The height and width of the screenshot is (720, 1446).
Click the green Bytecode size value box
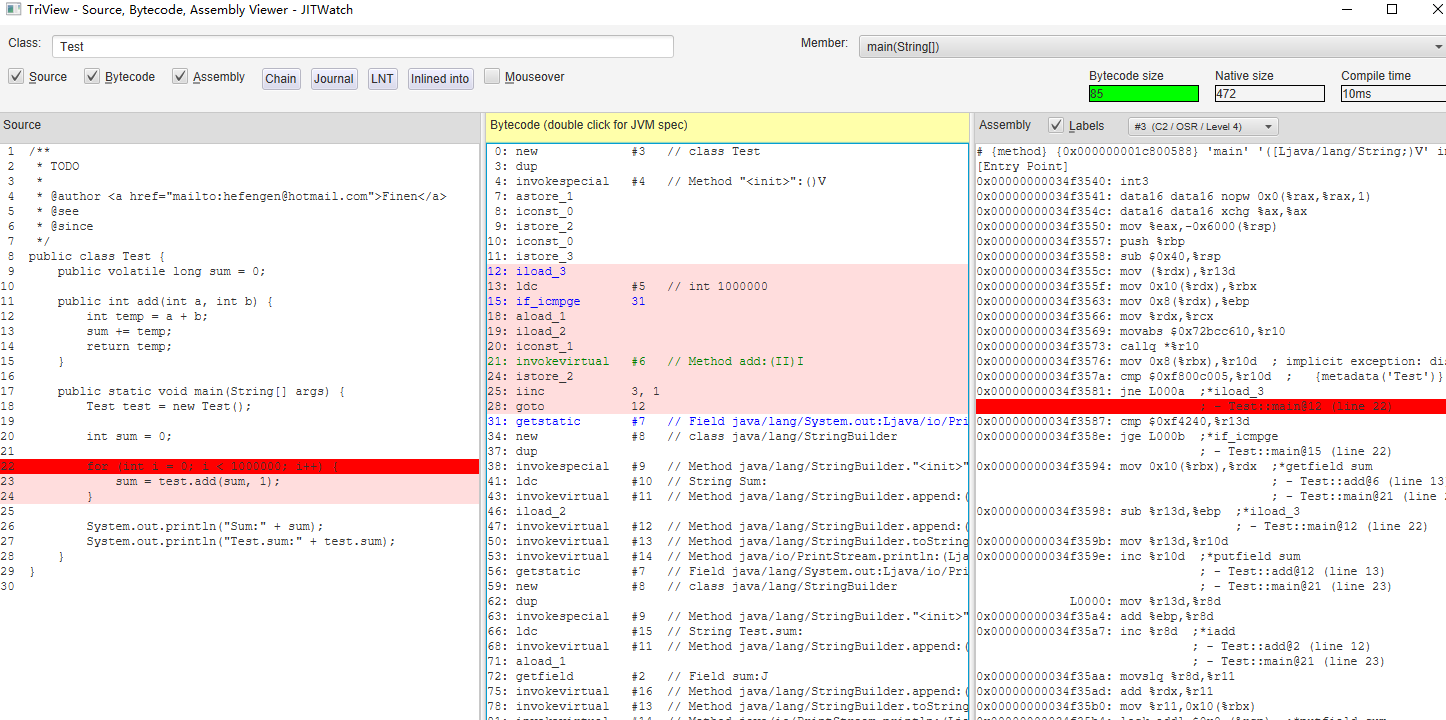tap(1144, 93)
